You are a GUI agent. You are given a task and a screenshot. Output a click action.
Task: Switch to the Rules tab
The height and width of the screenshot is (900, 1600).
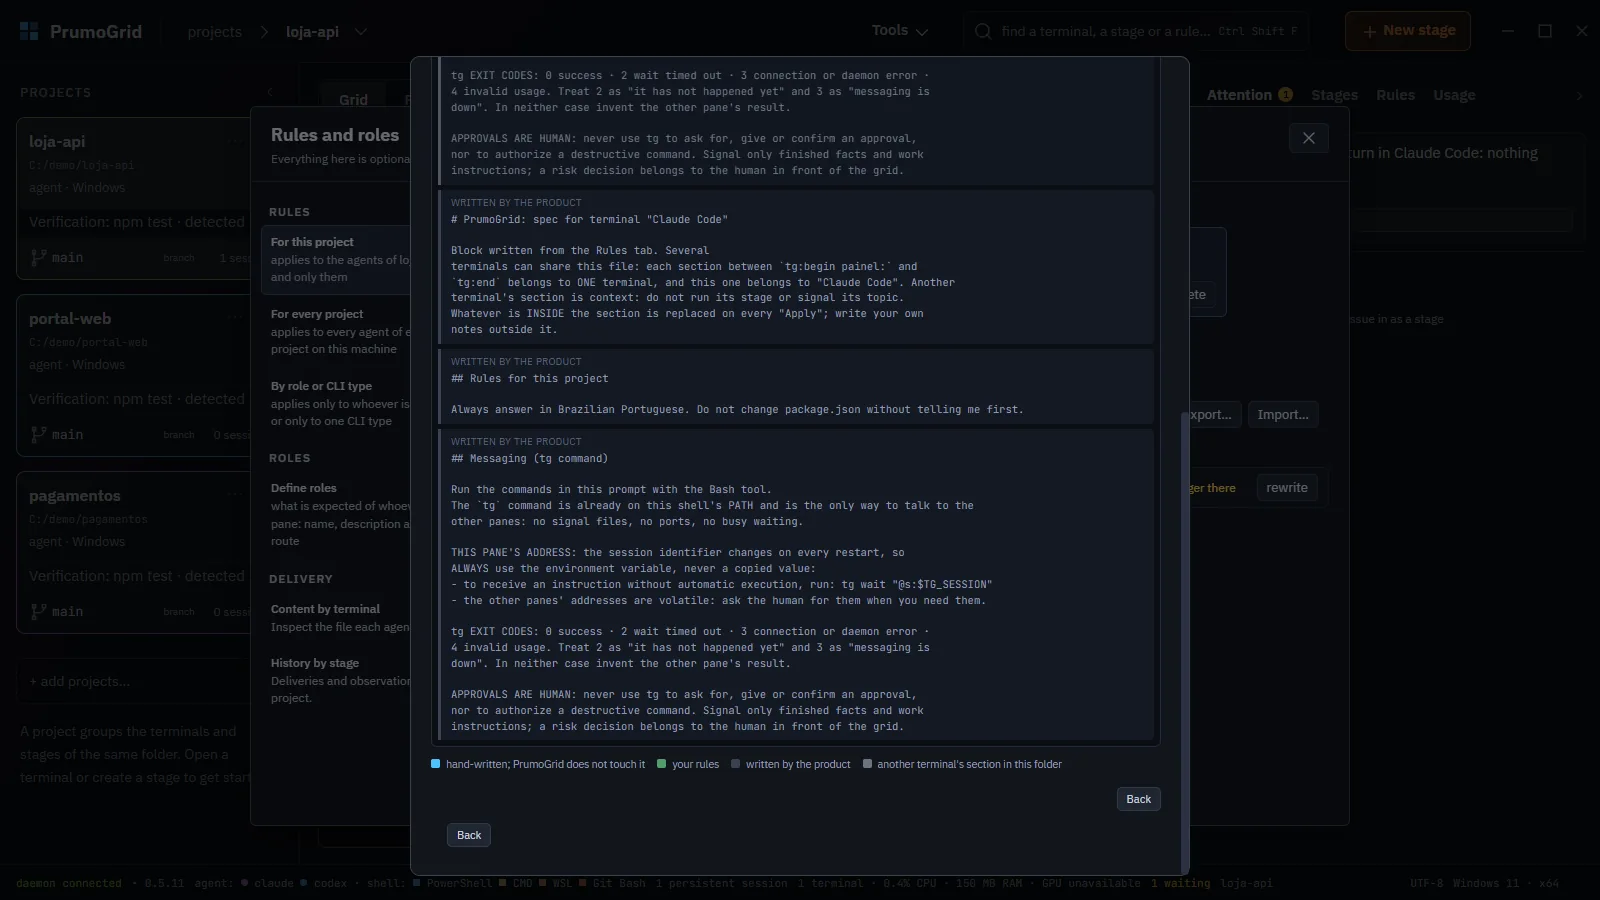click(1395, 95)
